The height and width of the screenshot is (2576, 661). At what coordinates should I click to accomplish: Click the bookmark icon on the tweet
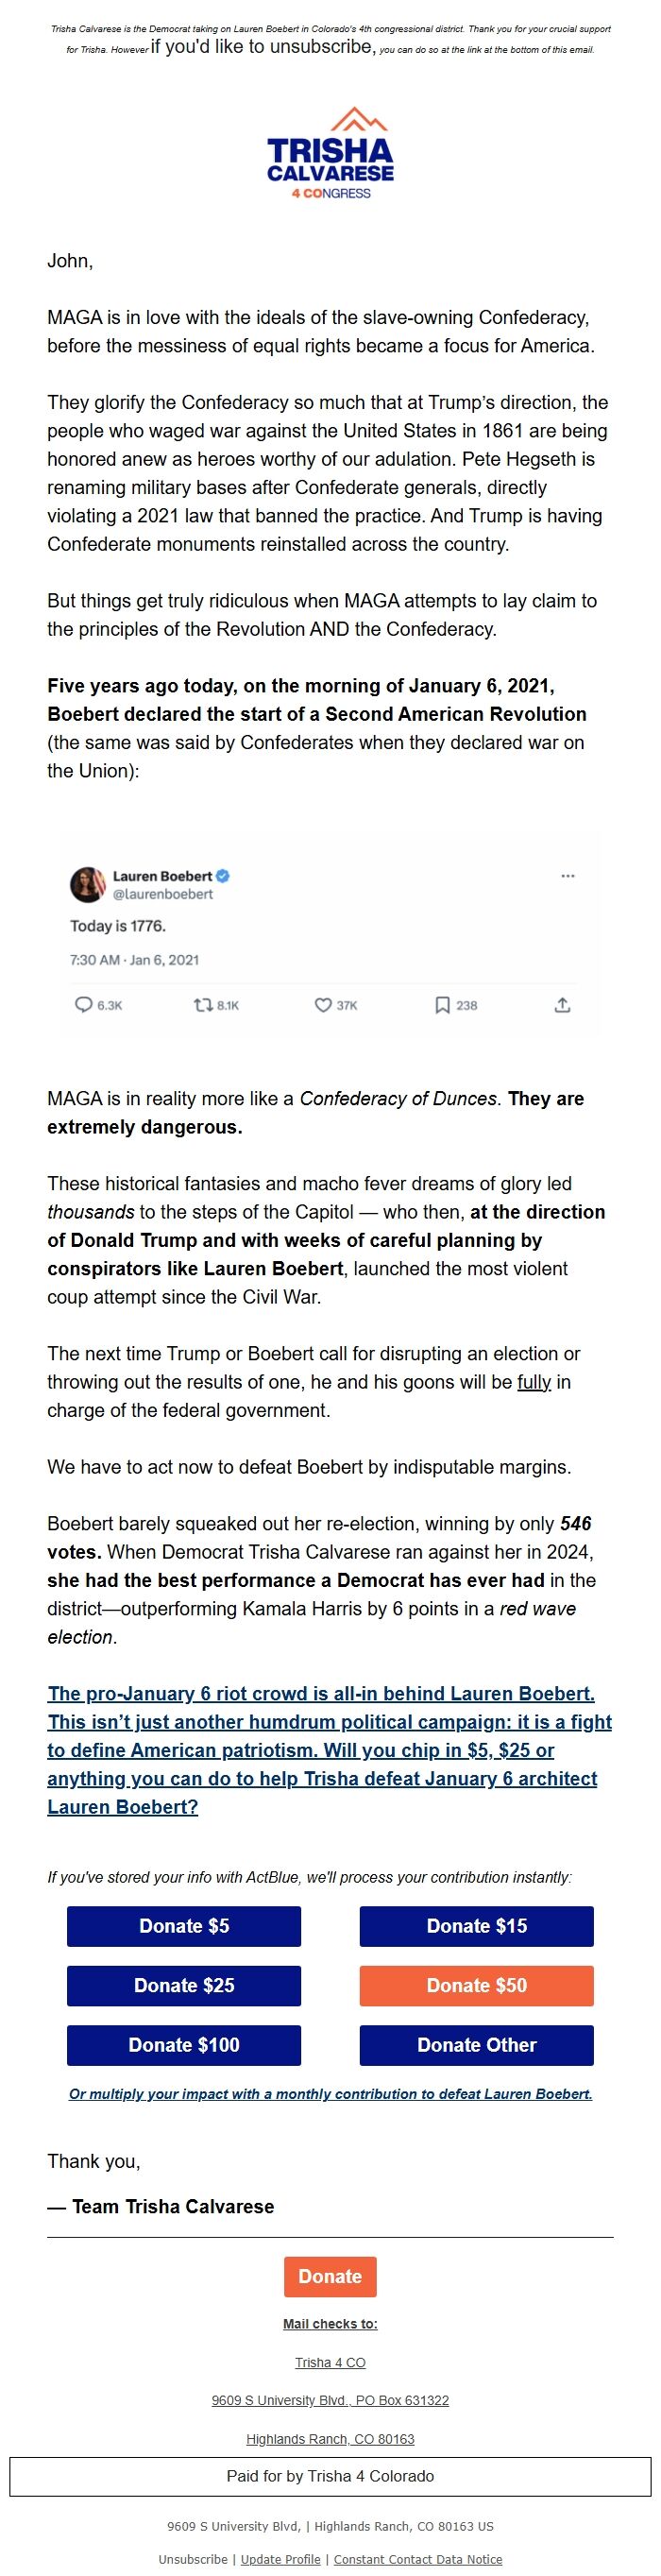[x=442, y=1005]
